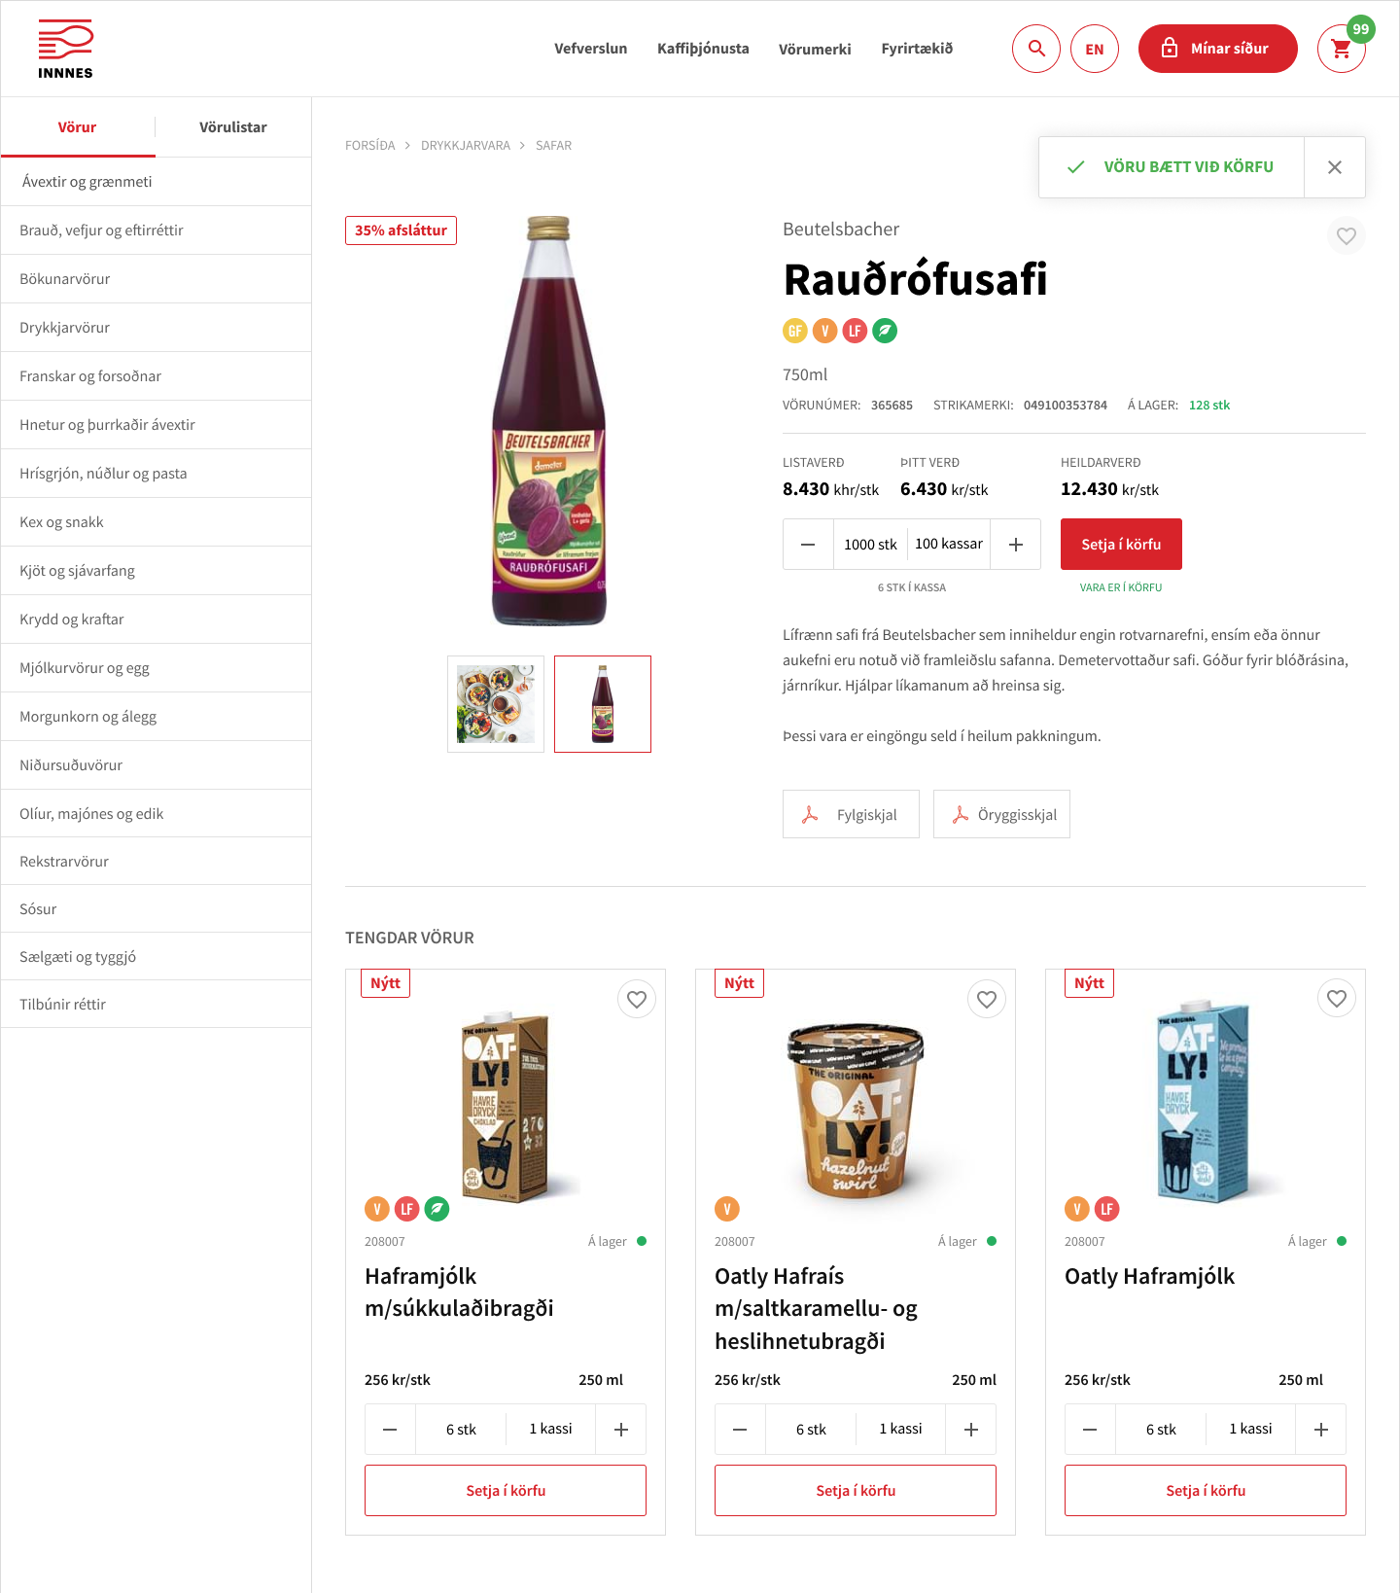The height and width of the screenshot is (1593, 1400).
Task: Toggle favorite heart on Oatly Hafraís card
Action: click(987, 999)
